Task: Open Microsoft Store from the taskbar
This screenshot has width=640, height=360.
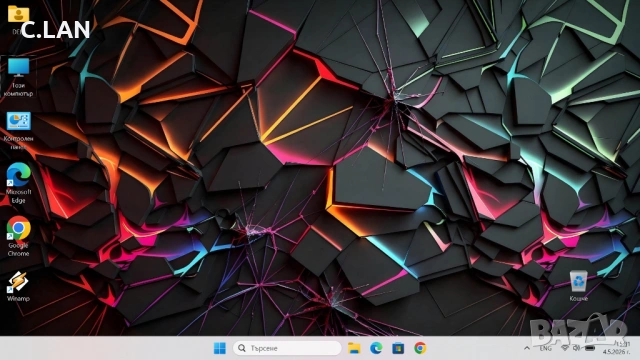Action: [x=398, y=348]
